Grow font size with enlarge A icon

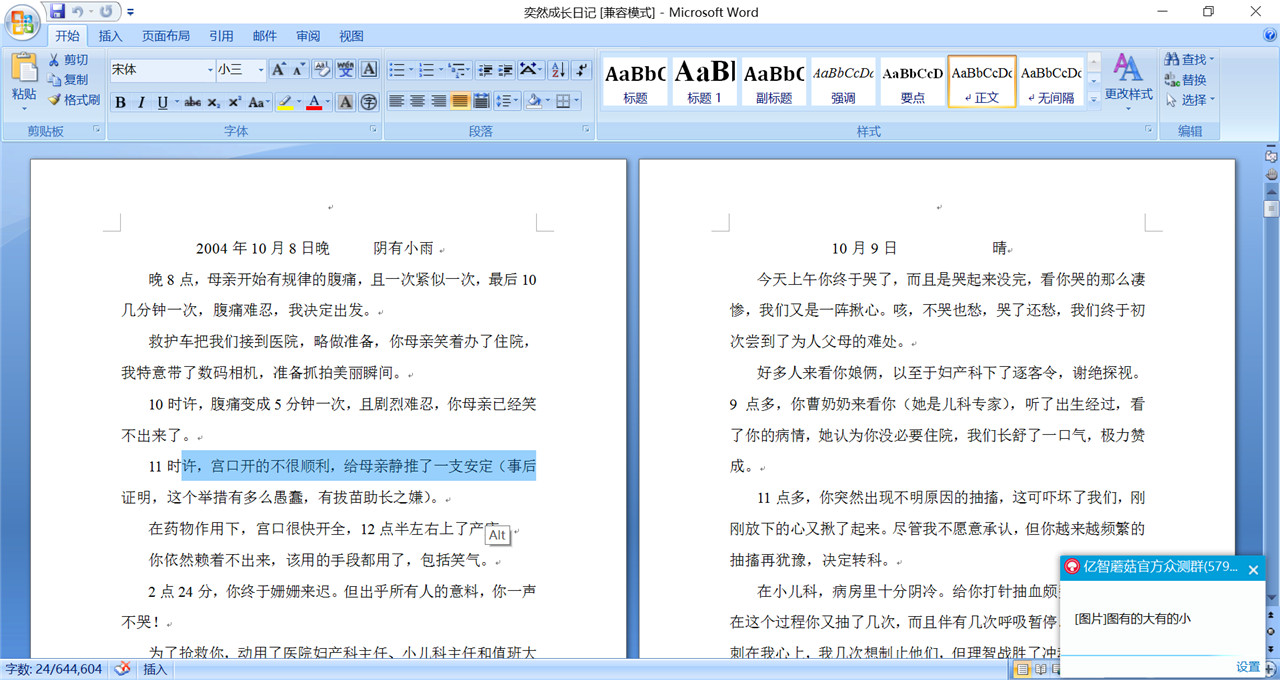278,70
